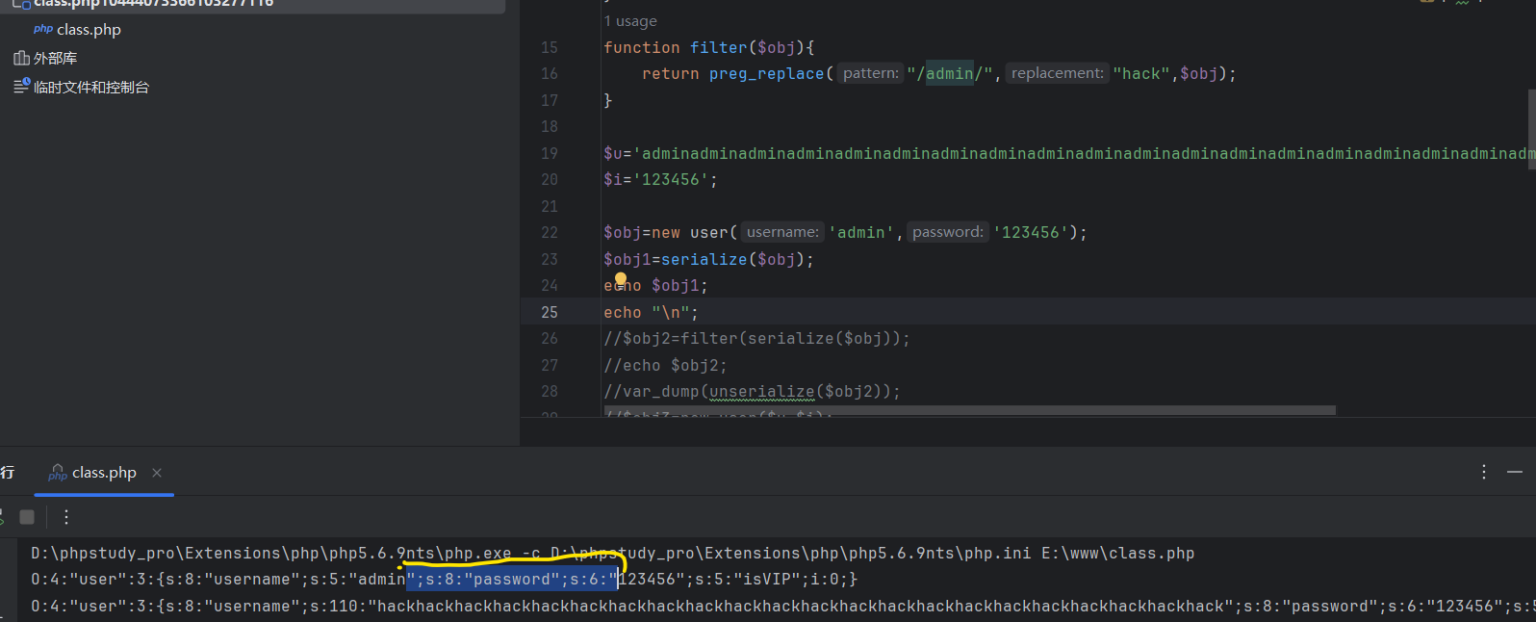
Task: Switch to the class.php run tab
Action: click(103, 473)
